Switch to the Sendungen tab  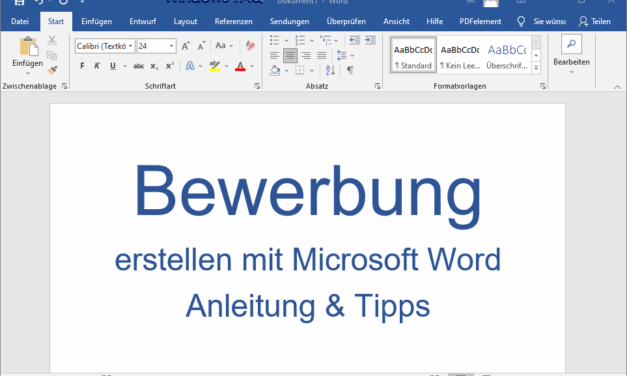[x=289, y=22]
